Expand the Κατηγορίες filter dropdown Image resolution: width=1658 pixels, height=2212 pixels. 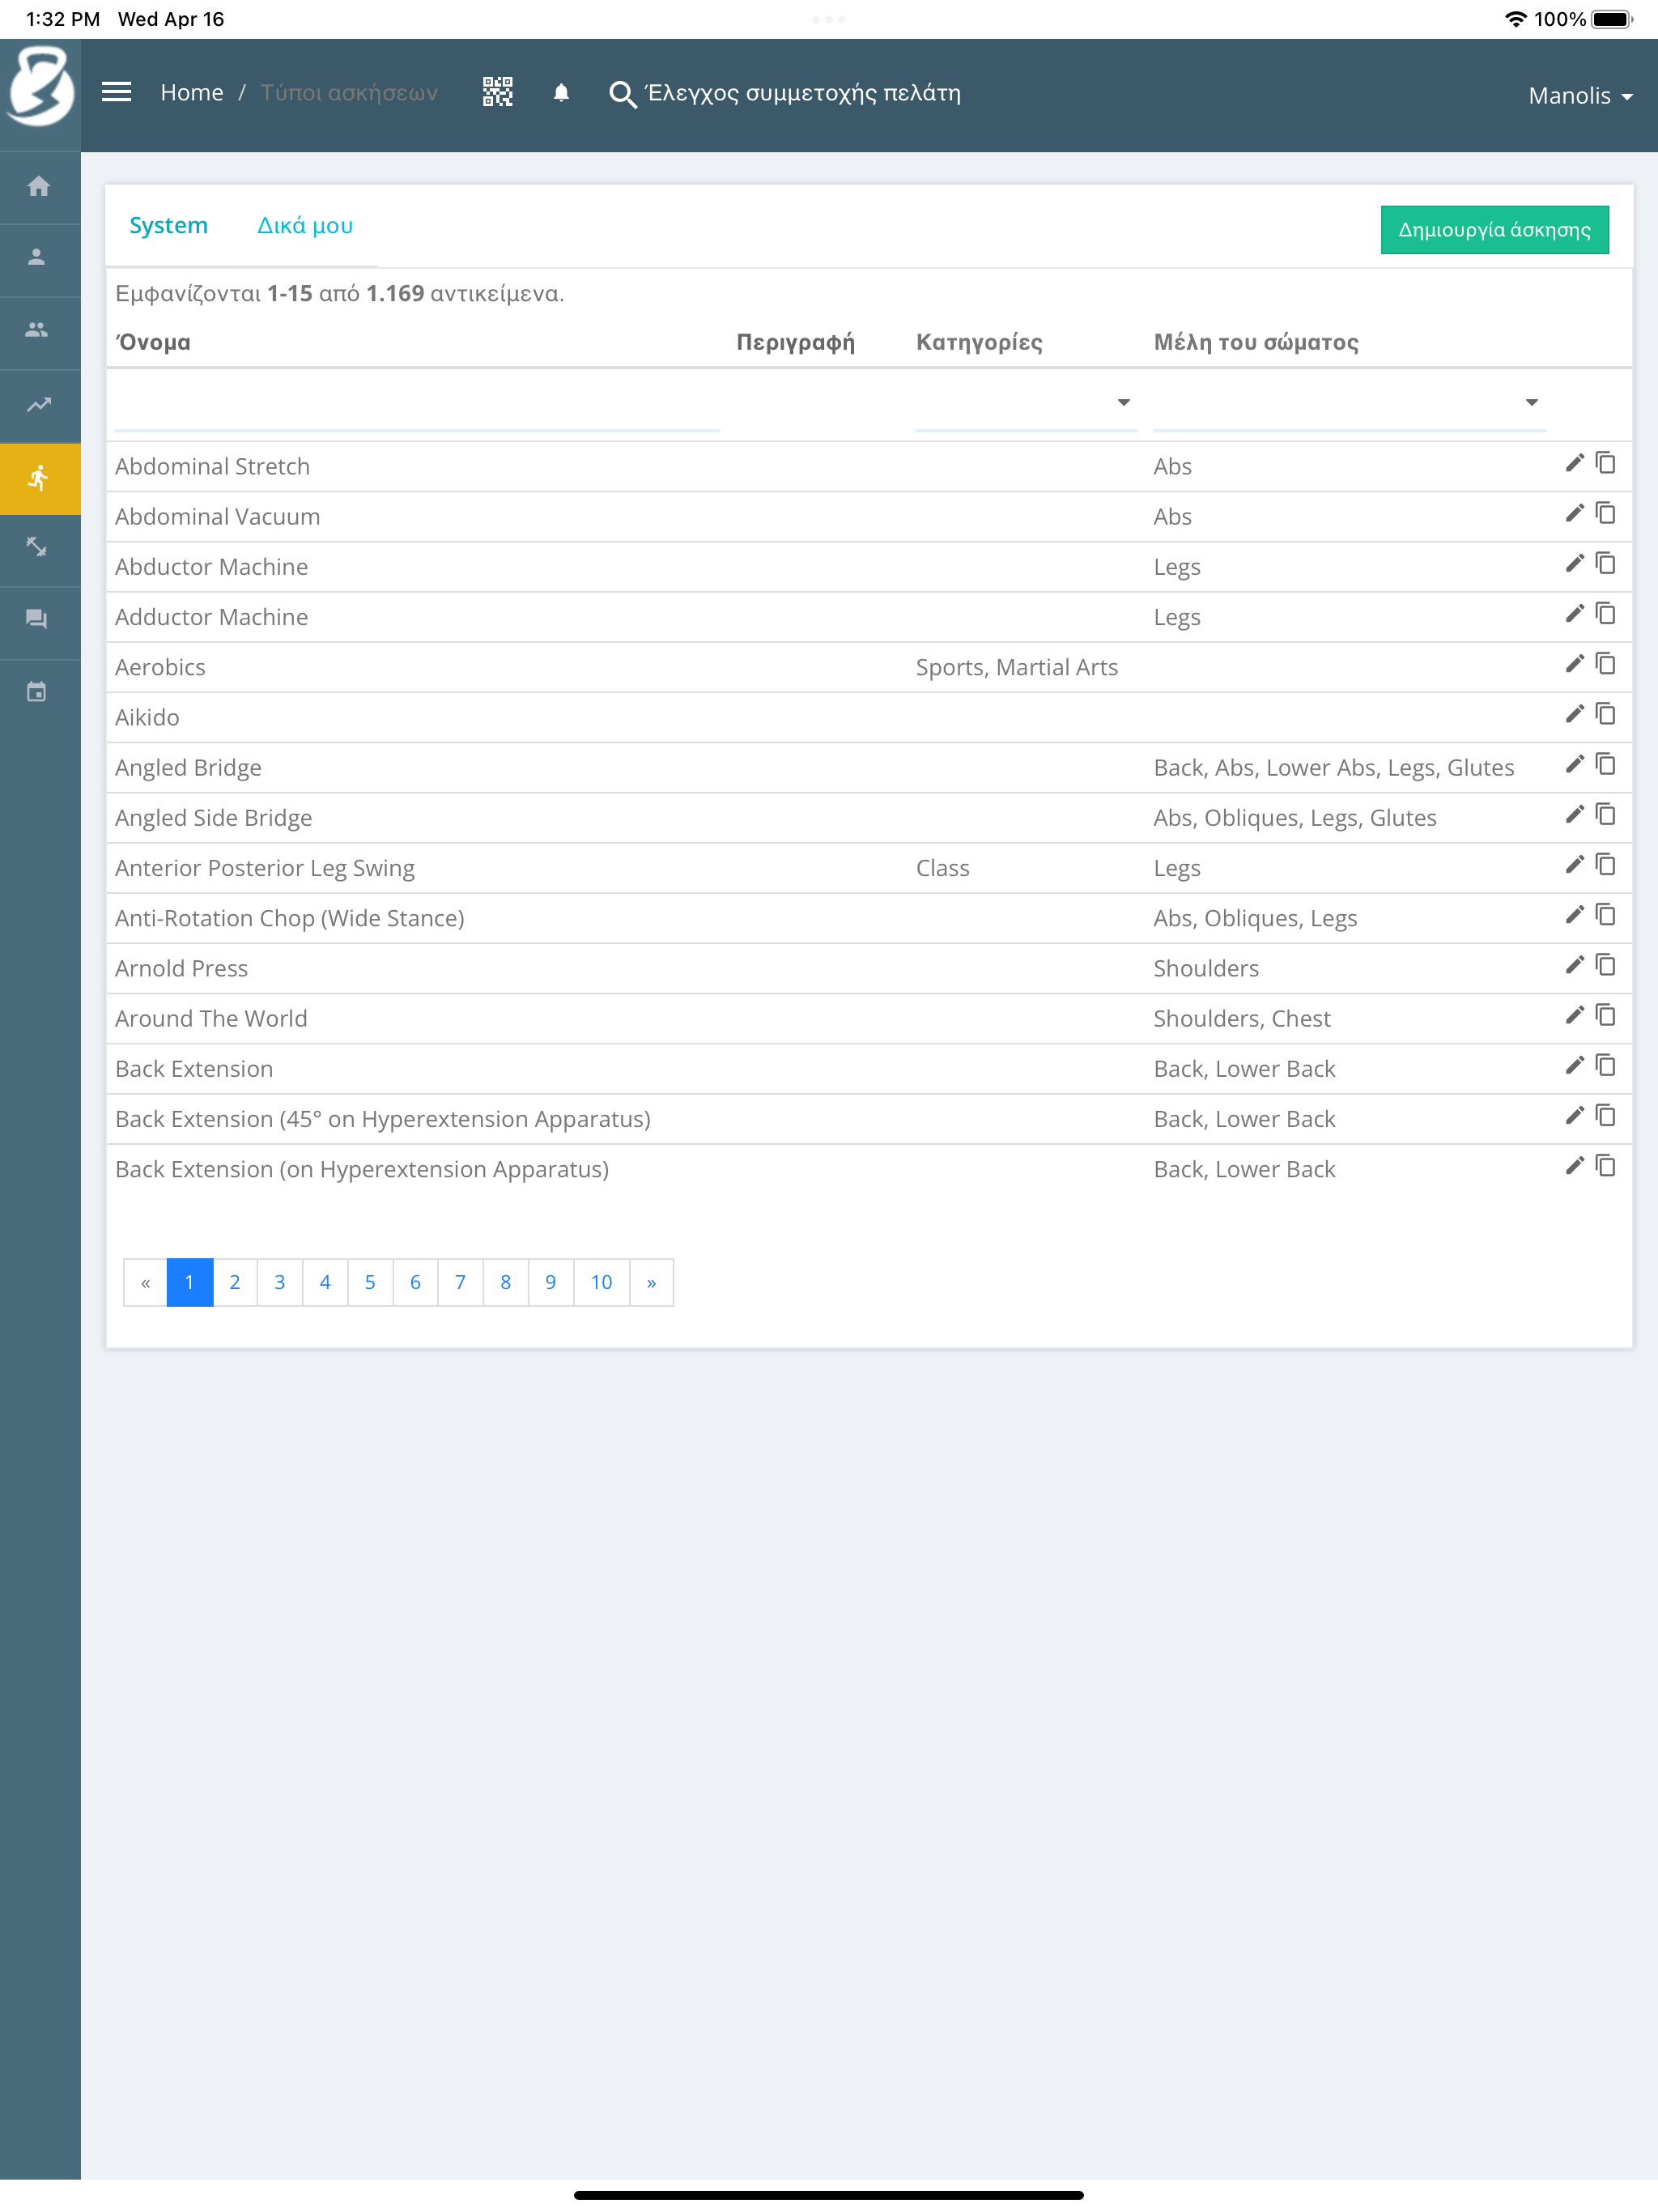(x=1026, y=403)
